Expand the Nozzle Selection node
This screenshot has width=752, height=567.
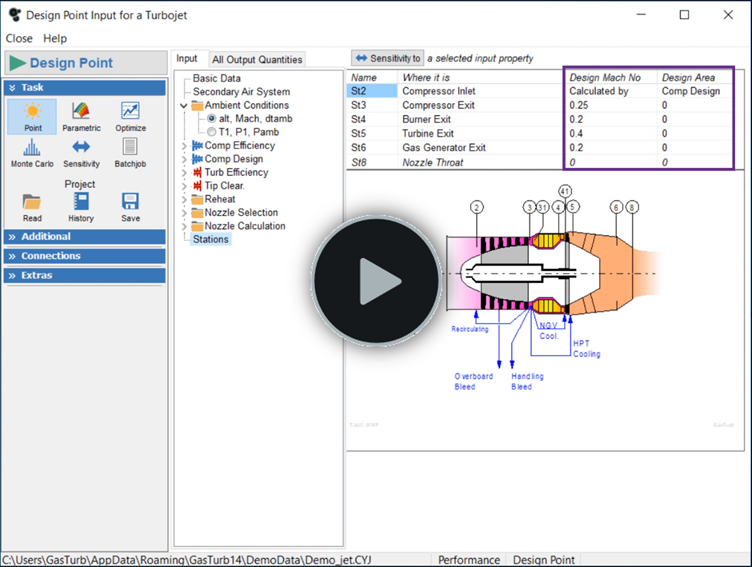pyautogui.click(x=184, y=213)
